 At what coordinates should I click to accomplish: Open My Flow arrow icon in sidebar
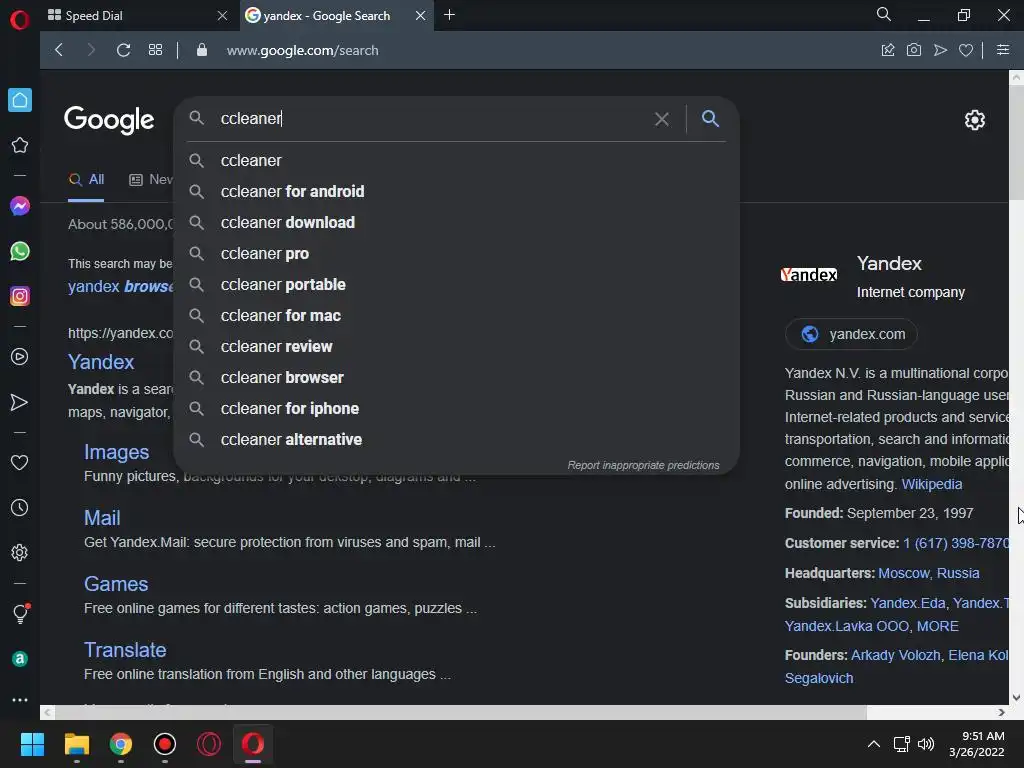coord(20,402)
